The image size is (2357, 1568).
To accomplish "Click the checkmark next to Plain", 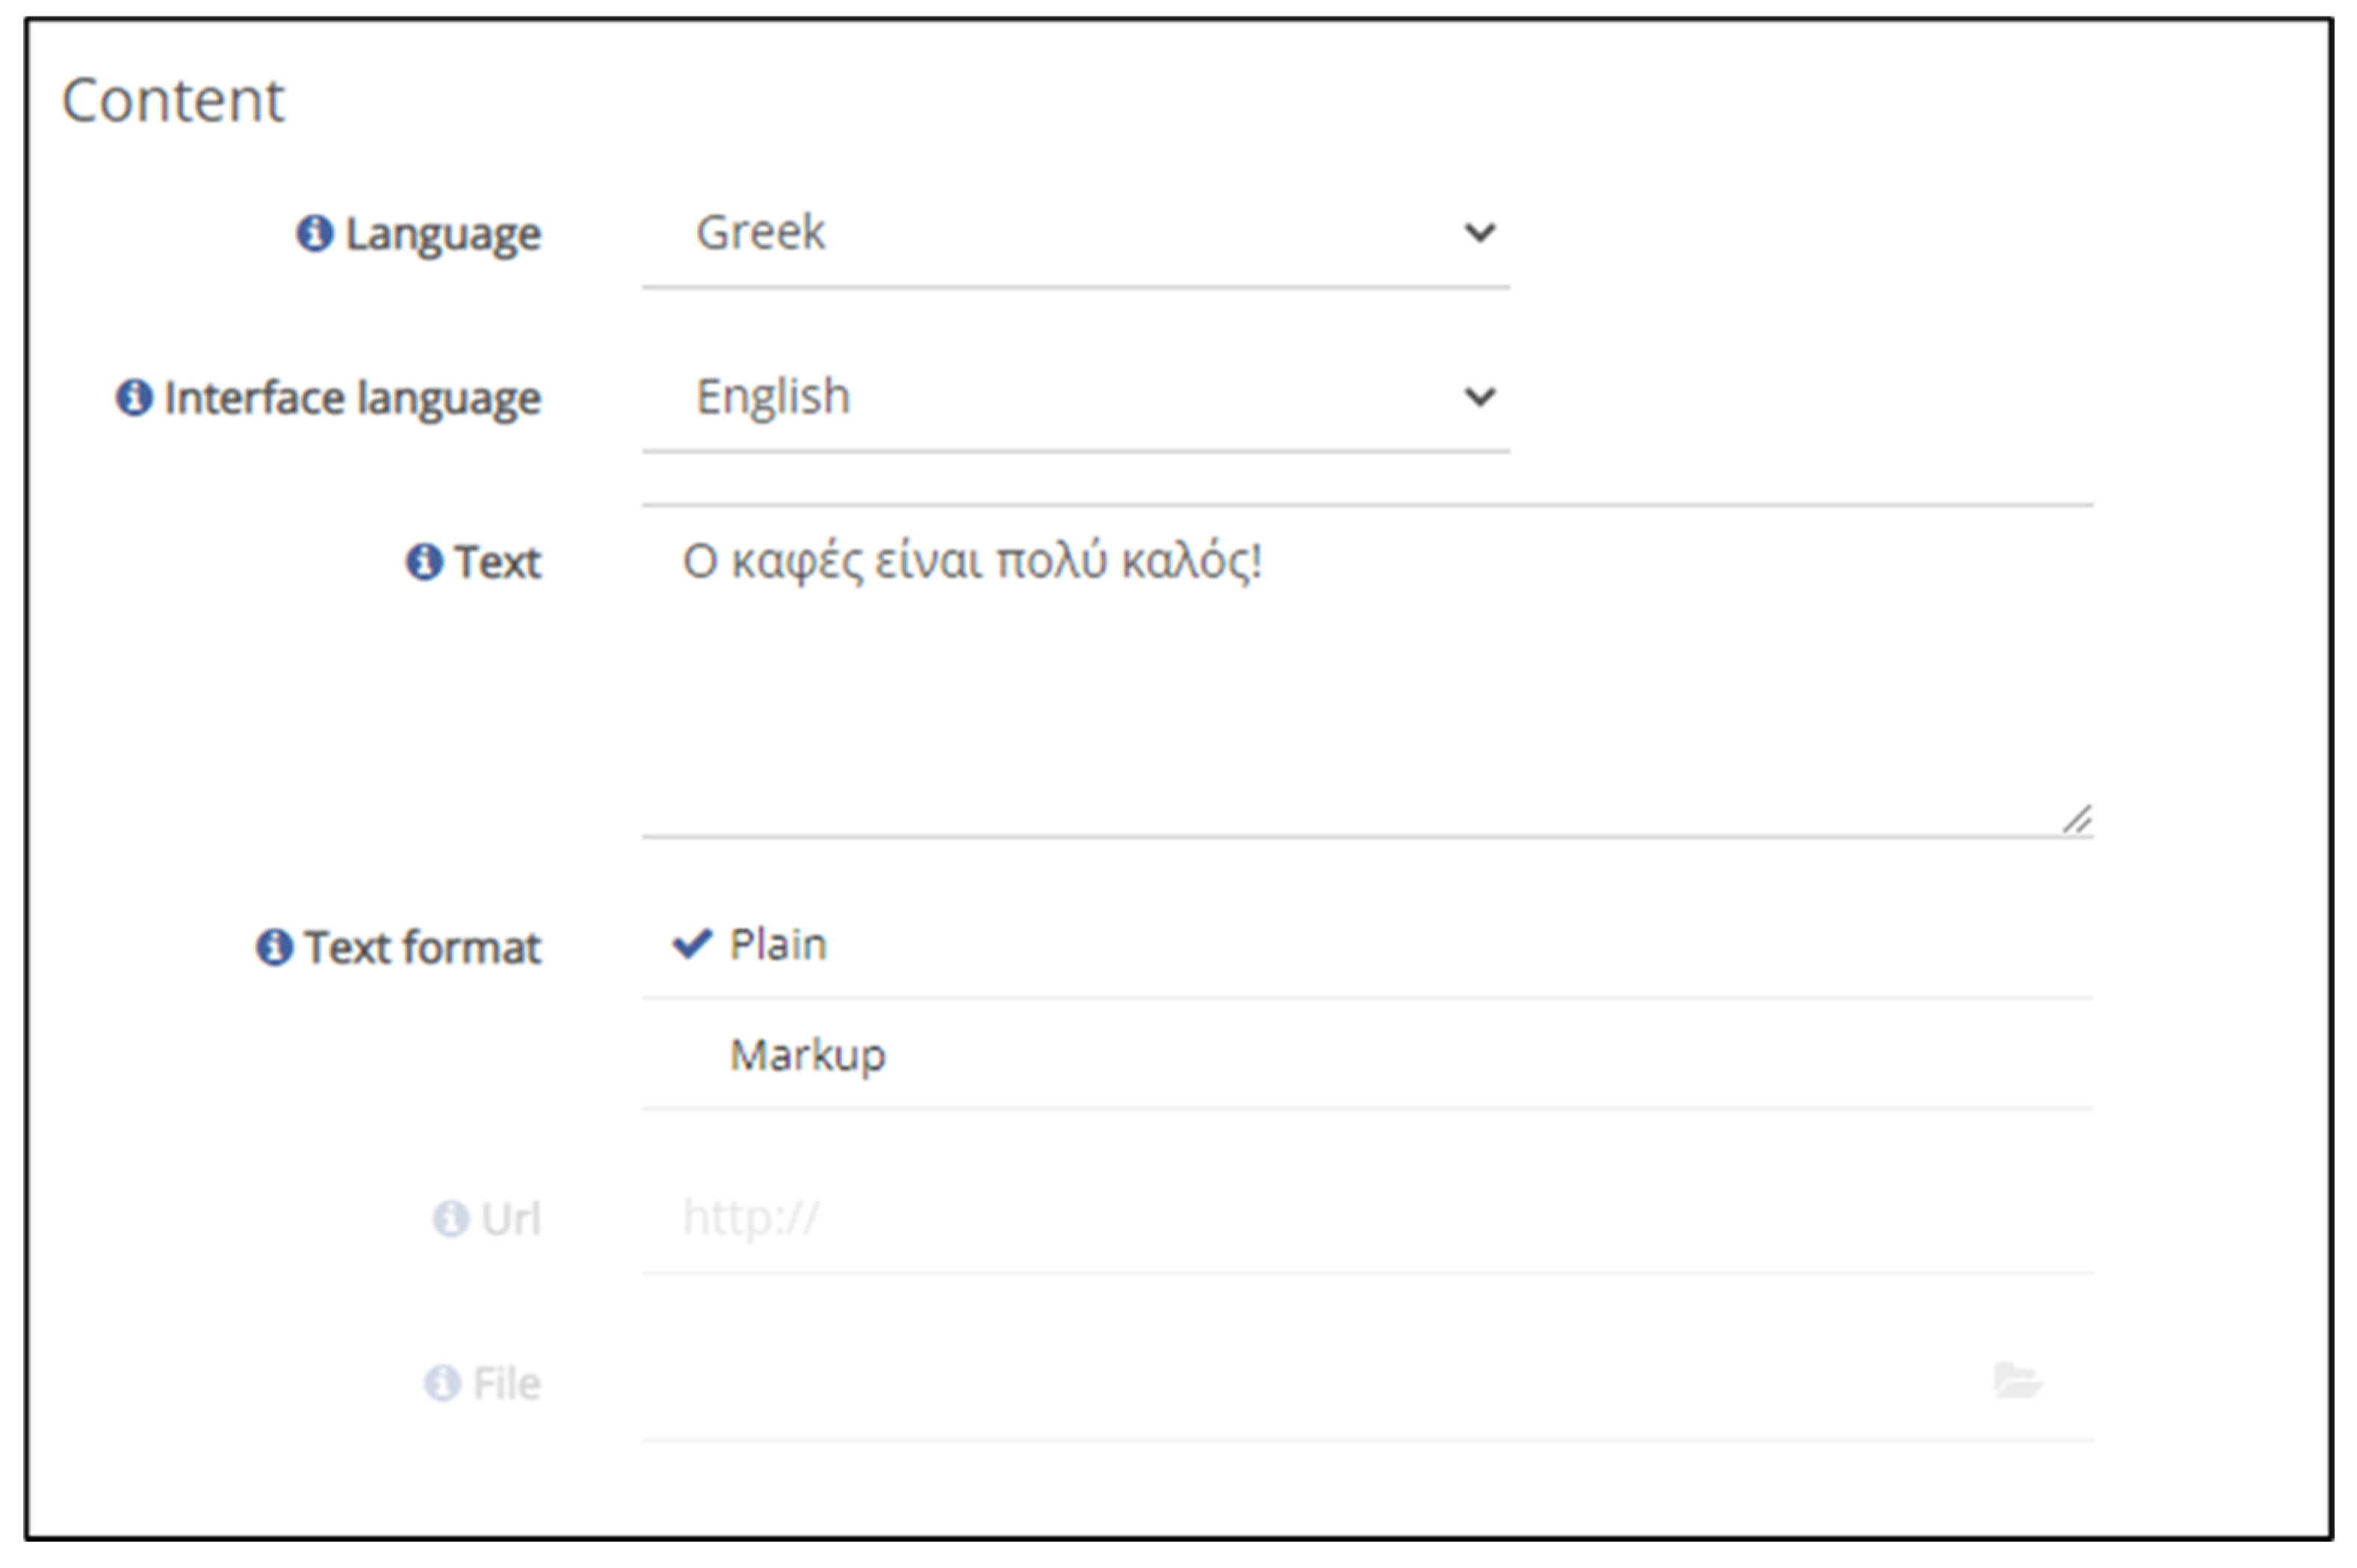I will 692,943.
